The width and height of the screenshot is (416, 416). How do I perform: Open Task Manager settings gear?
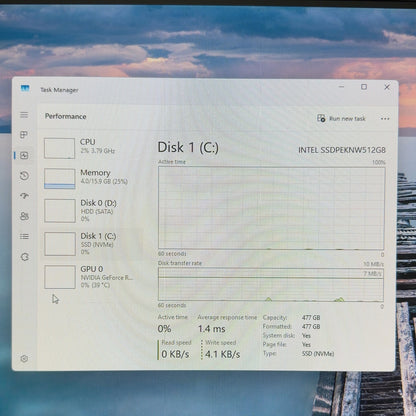click(24, 359)
